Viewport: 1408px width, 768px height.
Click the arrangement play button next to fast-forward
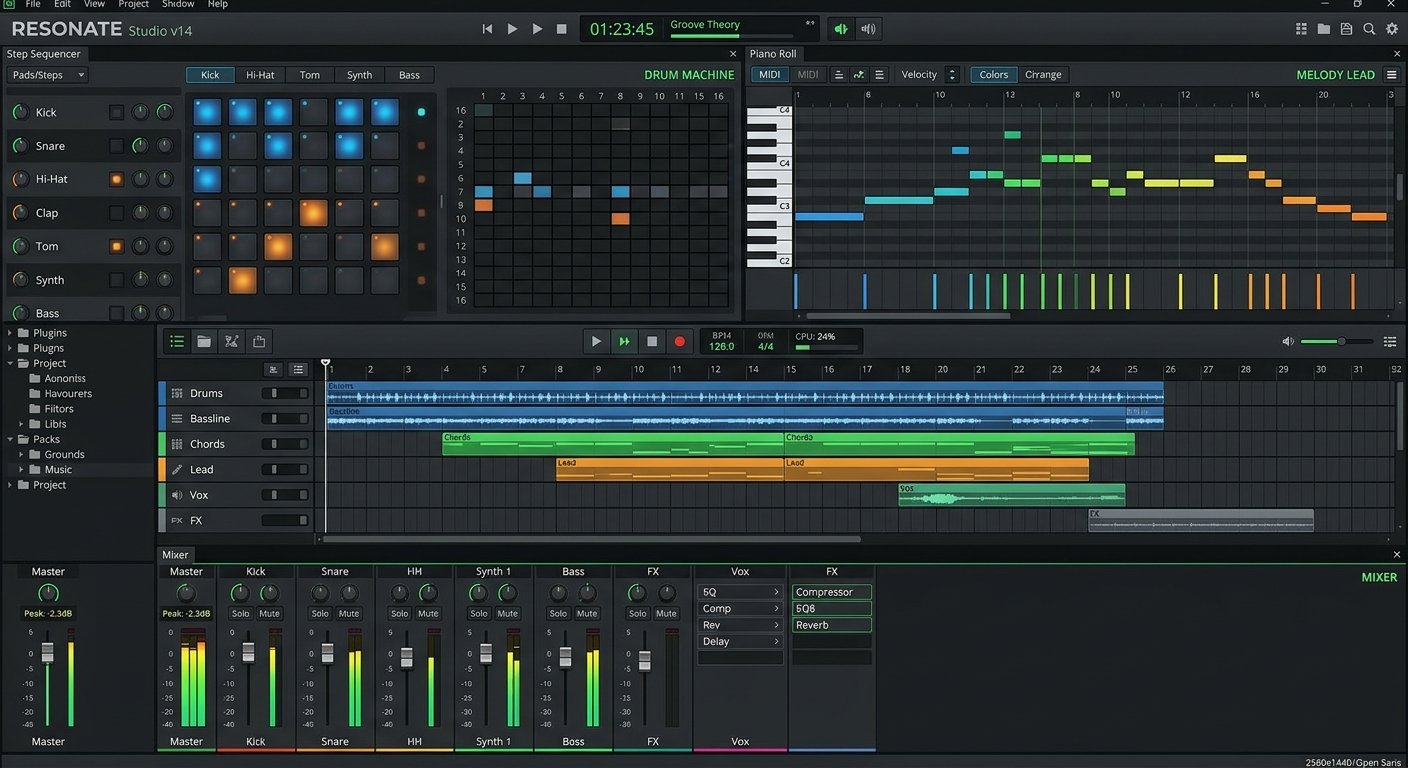click(x=596, y=342)
